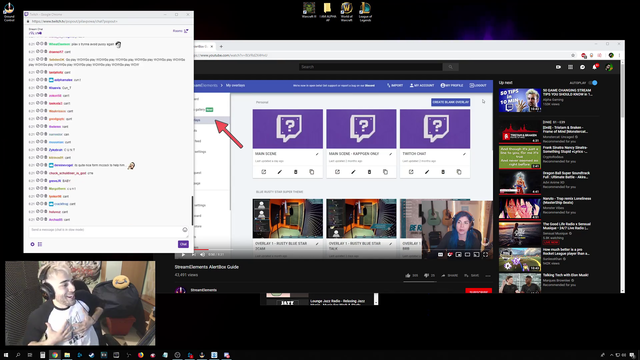Switch to Chrome on the taskbar
The width and height of the screenshot is (640, 360).
tap(55, 355)
